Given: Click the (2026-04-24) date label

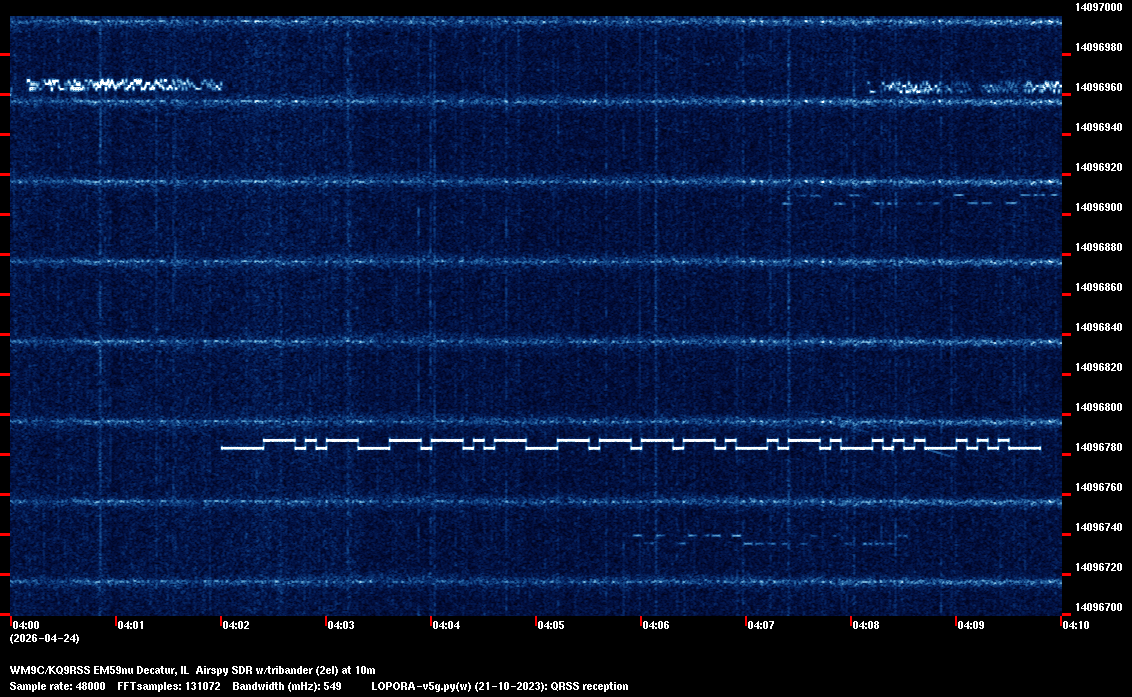Looking at the screenshot, I should pos(44,638).
